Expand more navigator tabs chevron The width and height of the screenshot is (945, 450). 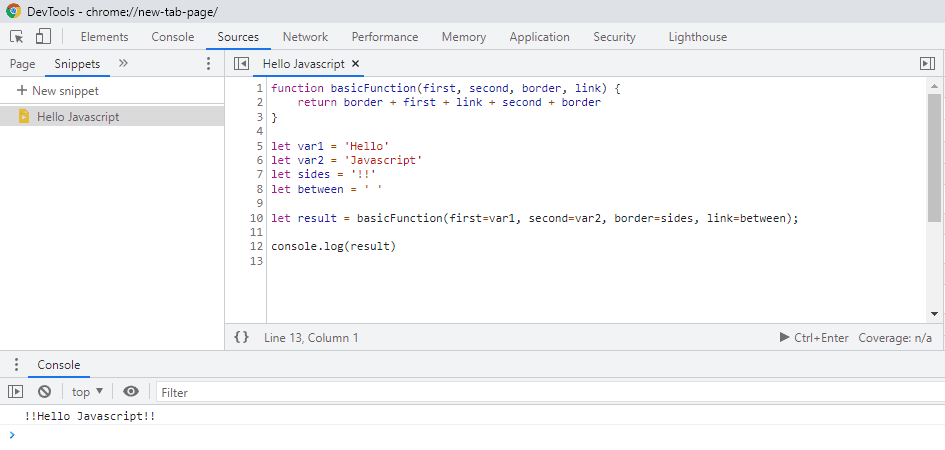pyautogui.click(x=123, y=63)
